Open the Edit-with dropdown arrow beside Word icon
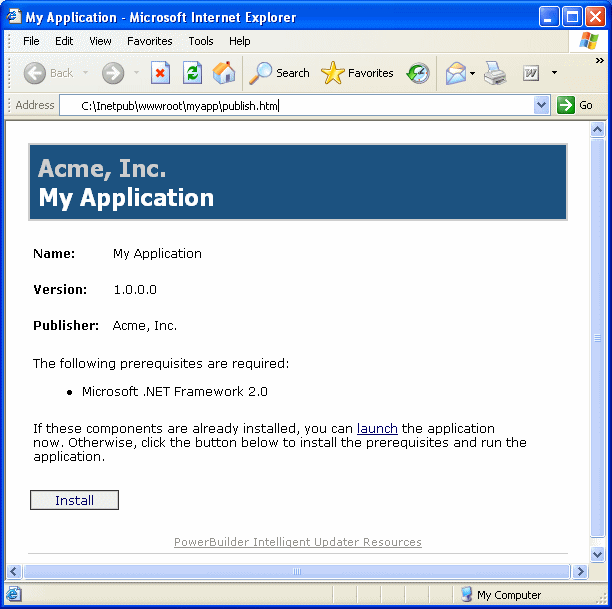The image size is (612, 609). tap(554, 73)
